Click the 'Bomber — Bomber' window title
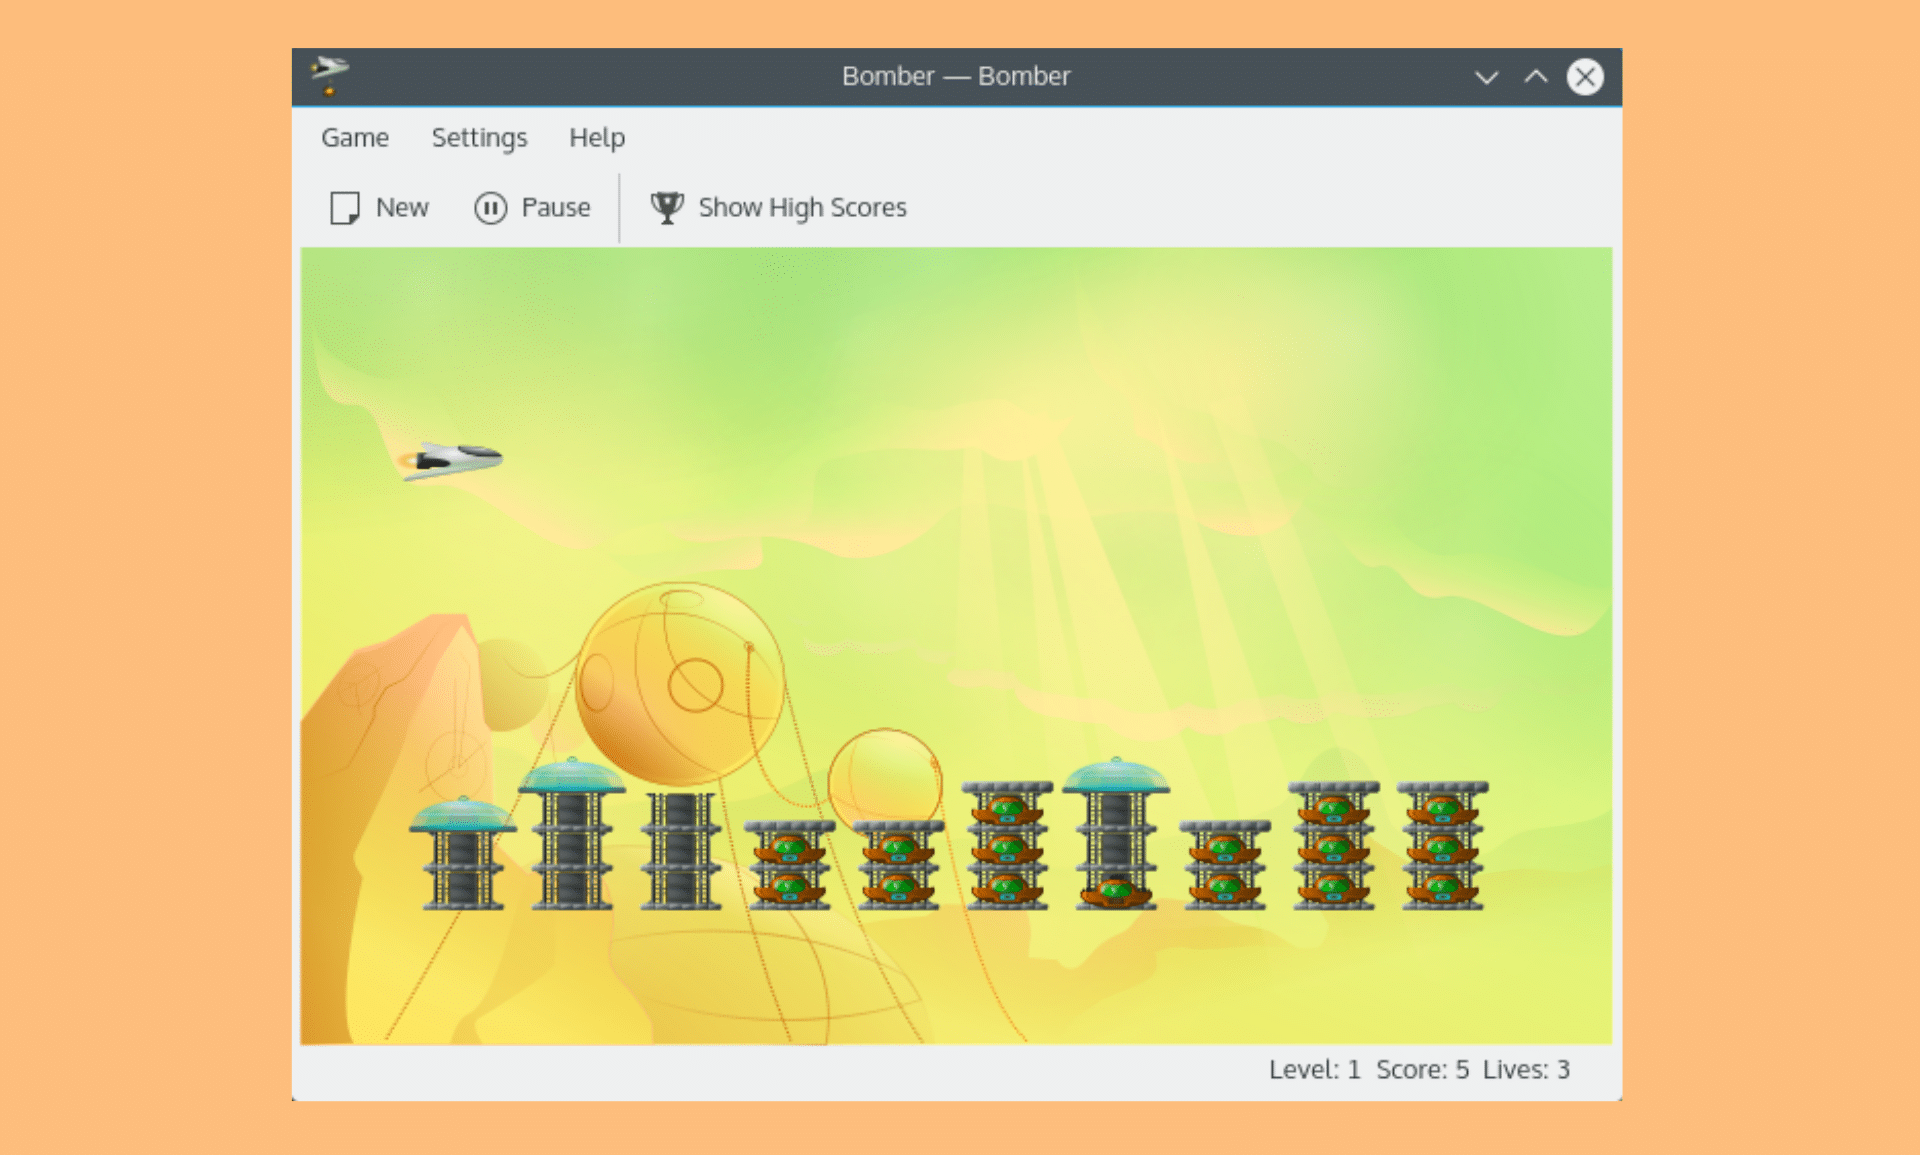 pyautogui.click(x=956, y=76)
